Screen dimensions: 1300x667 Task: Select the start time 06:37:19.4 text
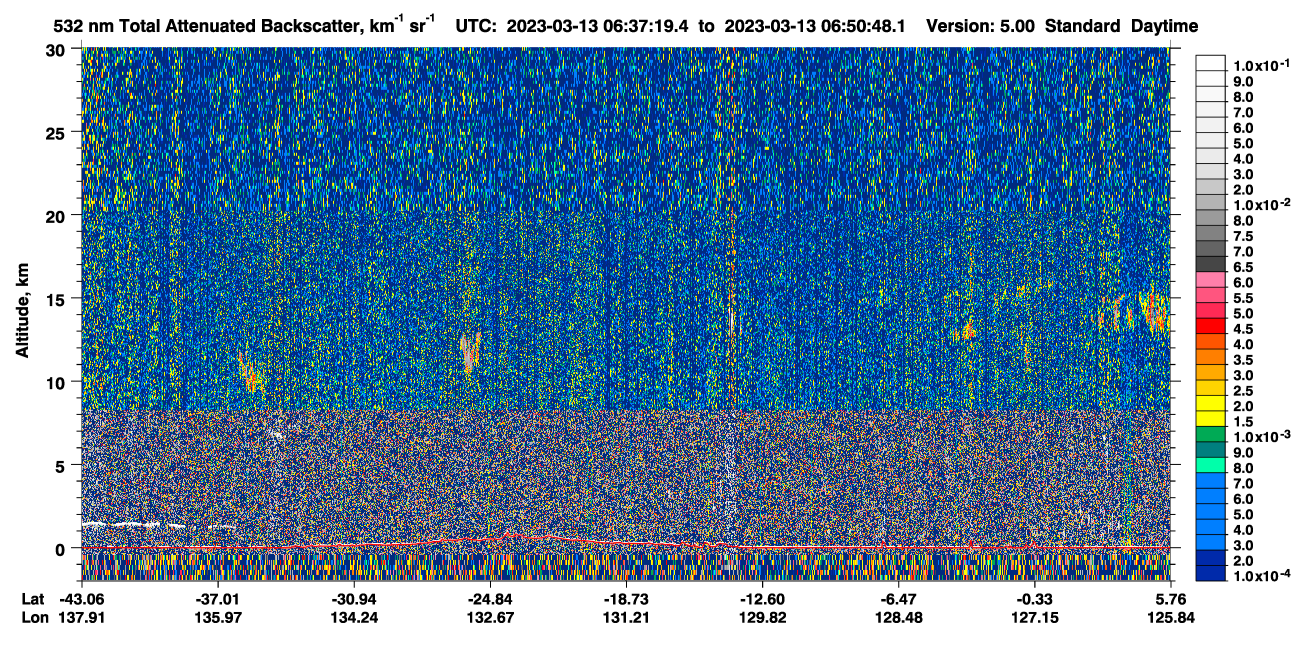click(645, 27)
